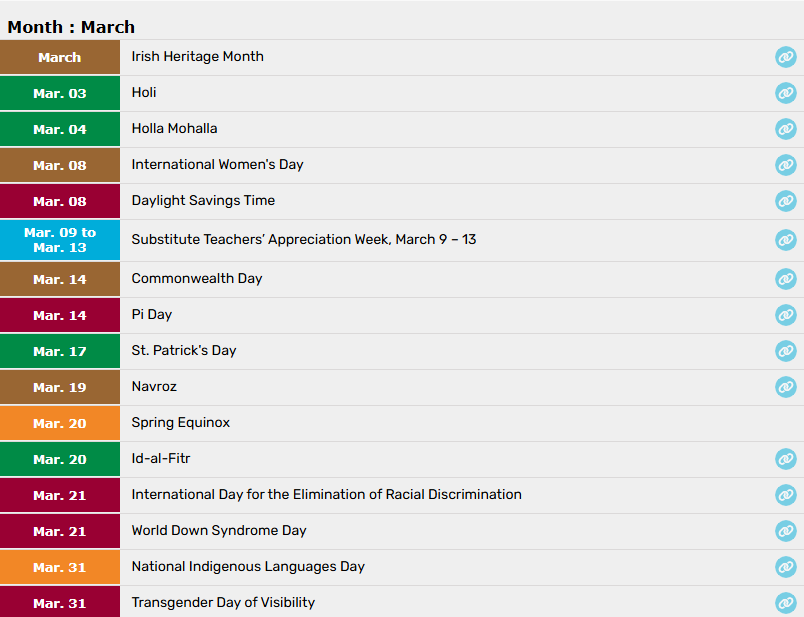
Task: Click the link icon for Holla Mohalla
Action: [786, 129]
